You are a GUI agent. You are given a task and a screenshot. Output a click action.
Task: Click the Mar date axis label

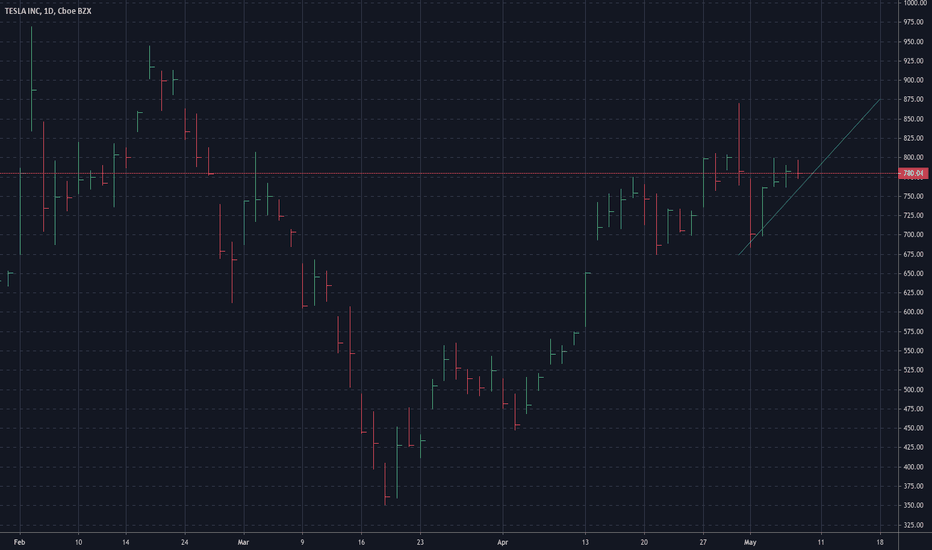[243, 542]
